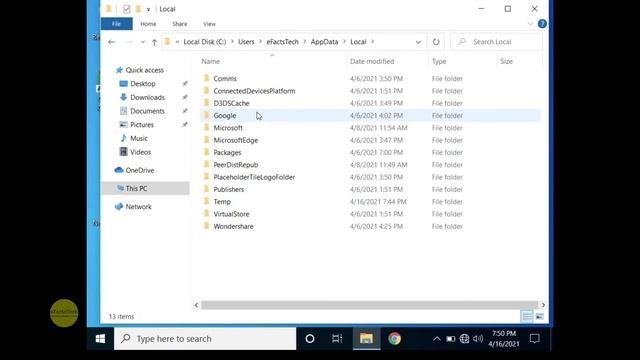Open Customize Quick Access Toolbar dropdown

(148, 9)
